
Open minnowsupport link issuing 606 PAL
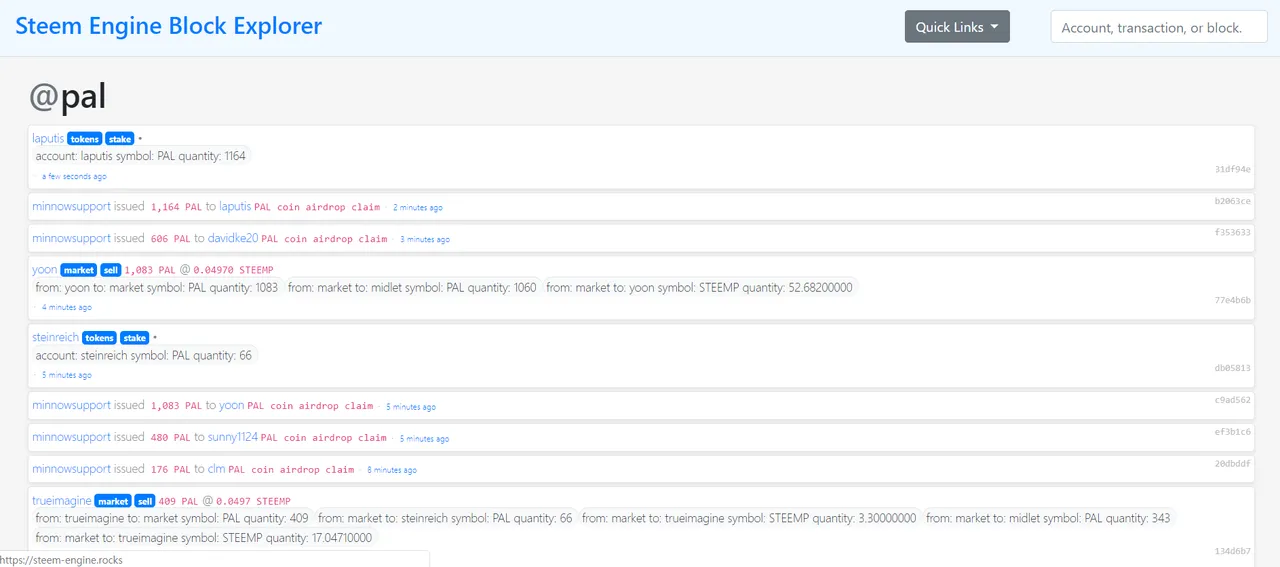point(71,238)
